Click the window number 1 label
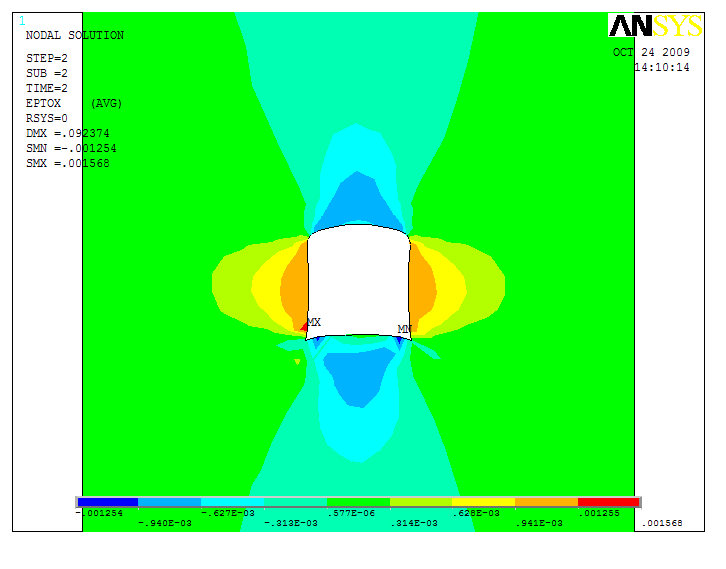 [22, 20]
